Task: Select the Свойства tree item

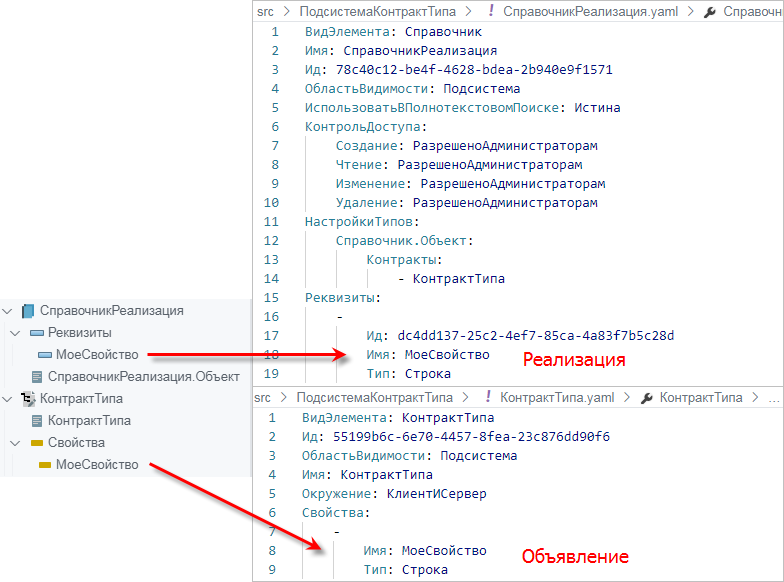Action: (x=76, y=442)
